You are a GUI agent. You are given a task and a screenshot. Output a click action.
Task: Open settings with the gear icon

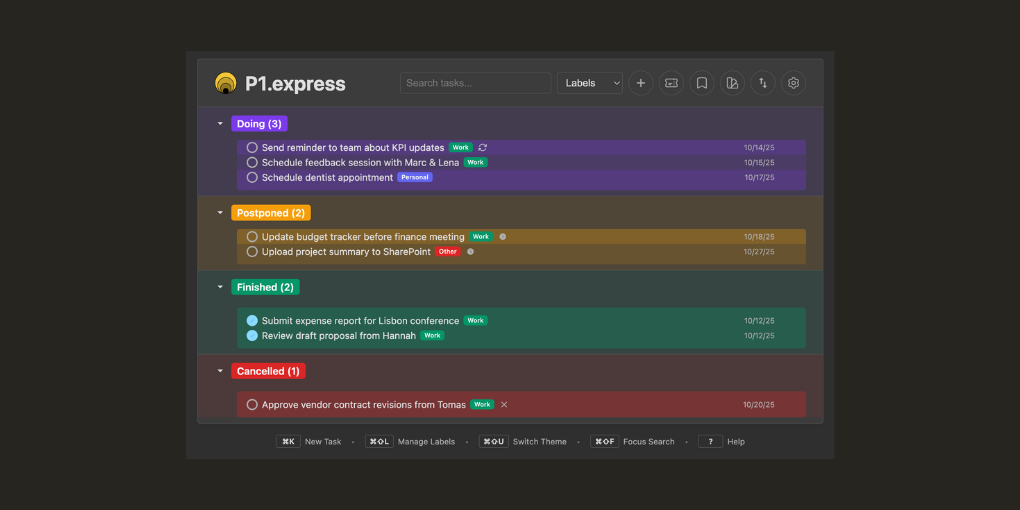pos(793,83)
